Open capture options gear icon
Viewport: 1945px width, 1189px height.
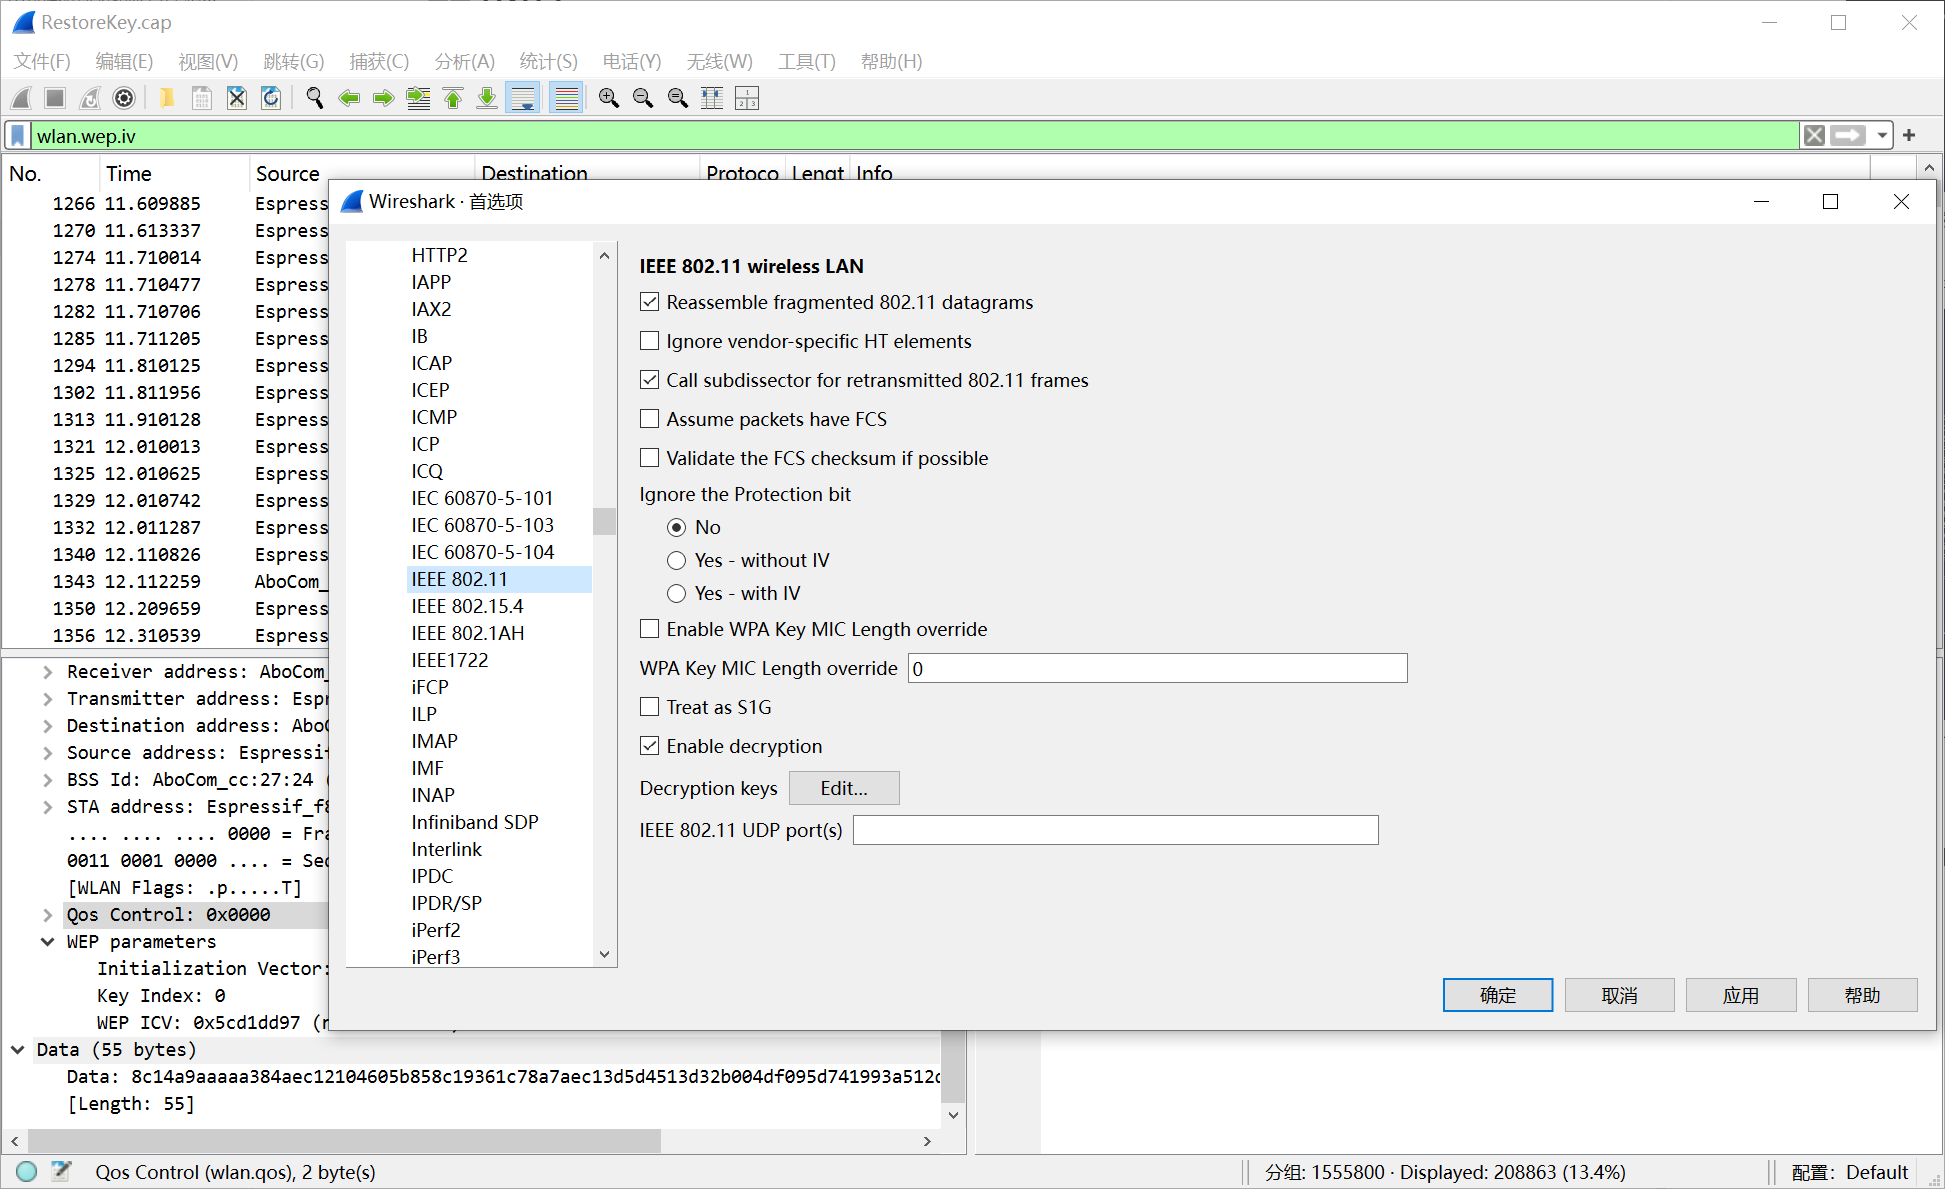pos(124,98)
